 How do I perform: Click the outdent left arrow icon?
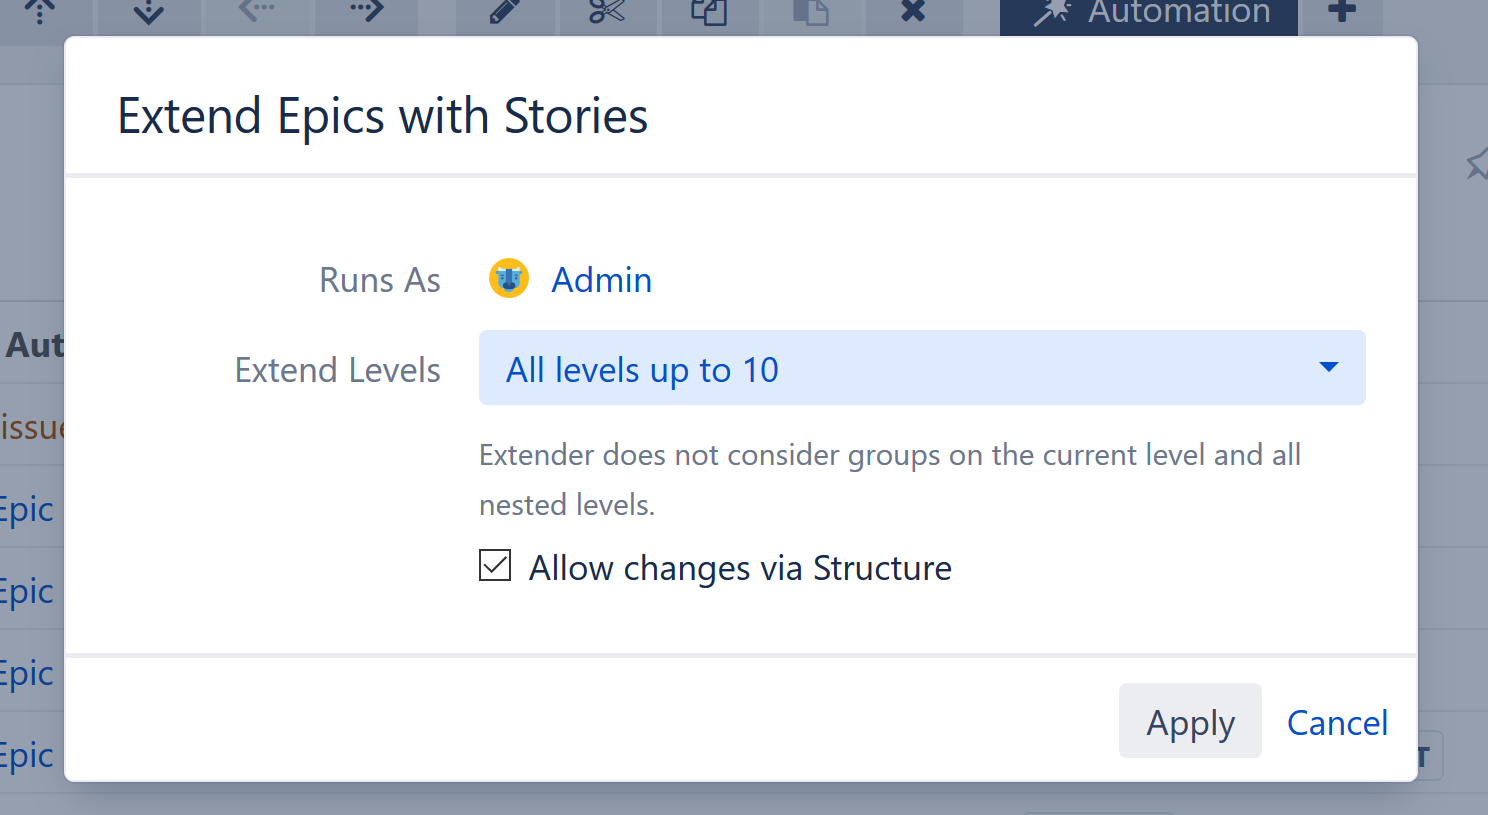[x=257, y=12]
